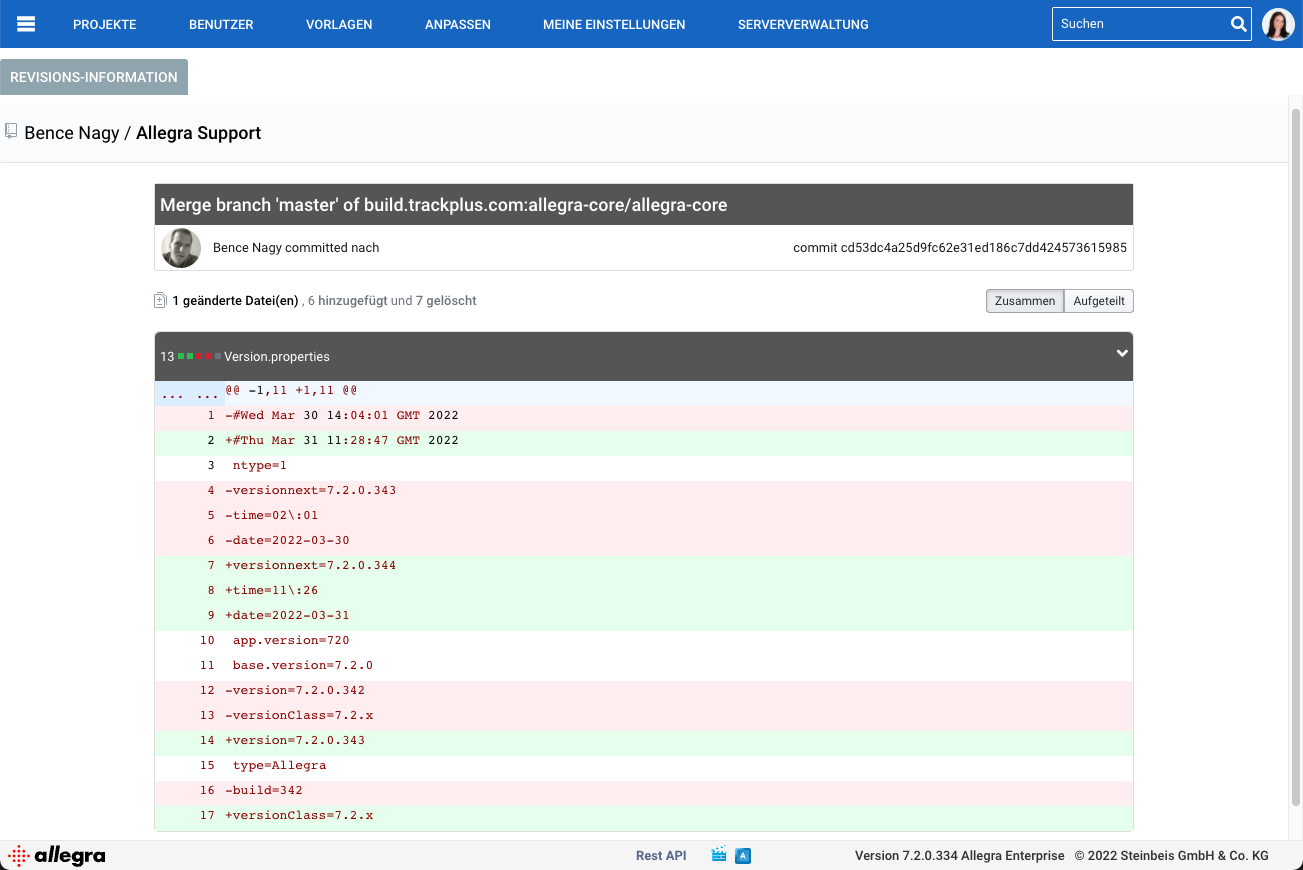The image size is (1303, 870).
Task: Open the Allegra Support repository link
Action: pos(199,133)
